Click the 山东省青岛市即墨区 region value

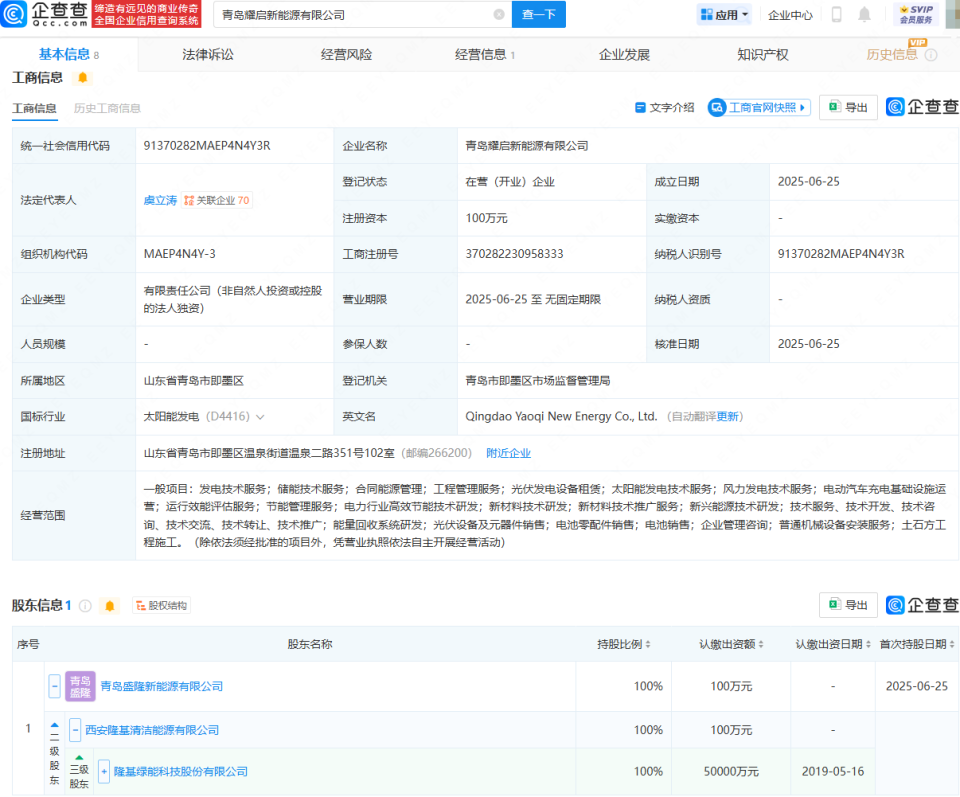coord(193,381)
